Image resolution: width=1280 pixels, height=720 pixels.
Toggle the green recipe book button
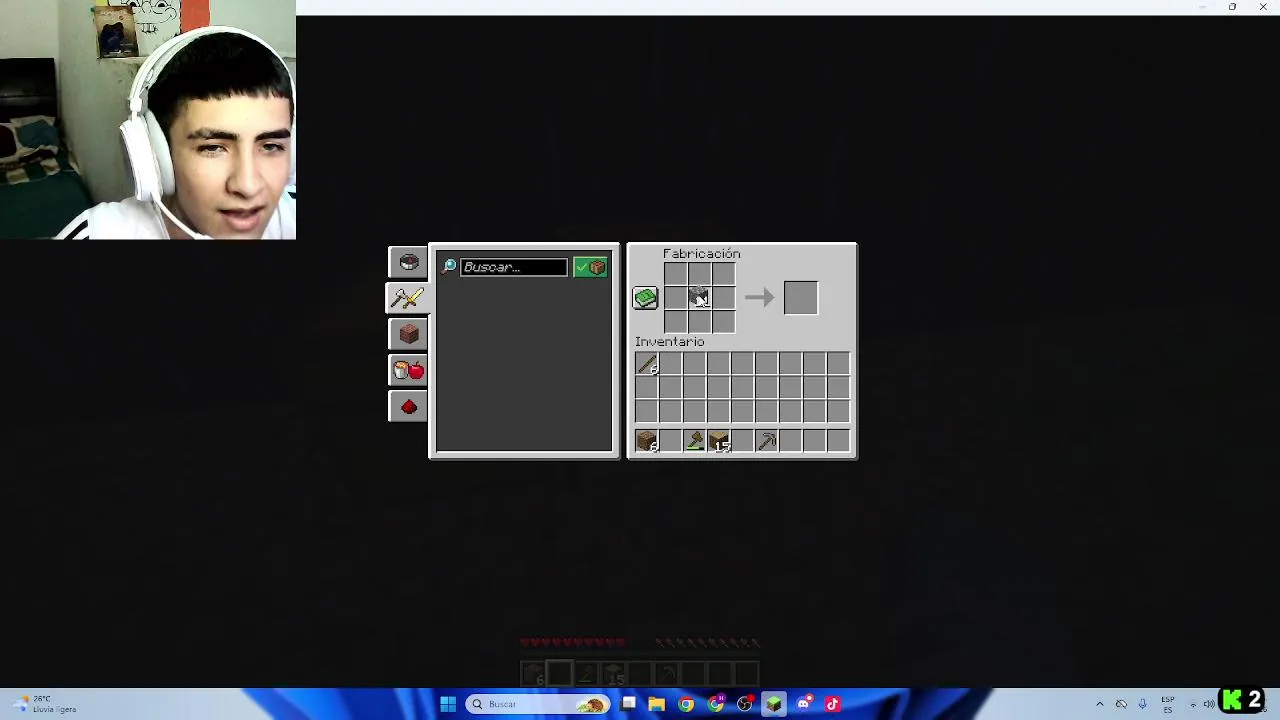(x=645, y=297)
